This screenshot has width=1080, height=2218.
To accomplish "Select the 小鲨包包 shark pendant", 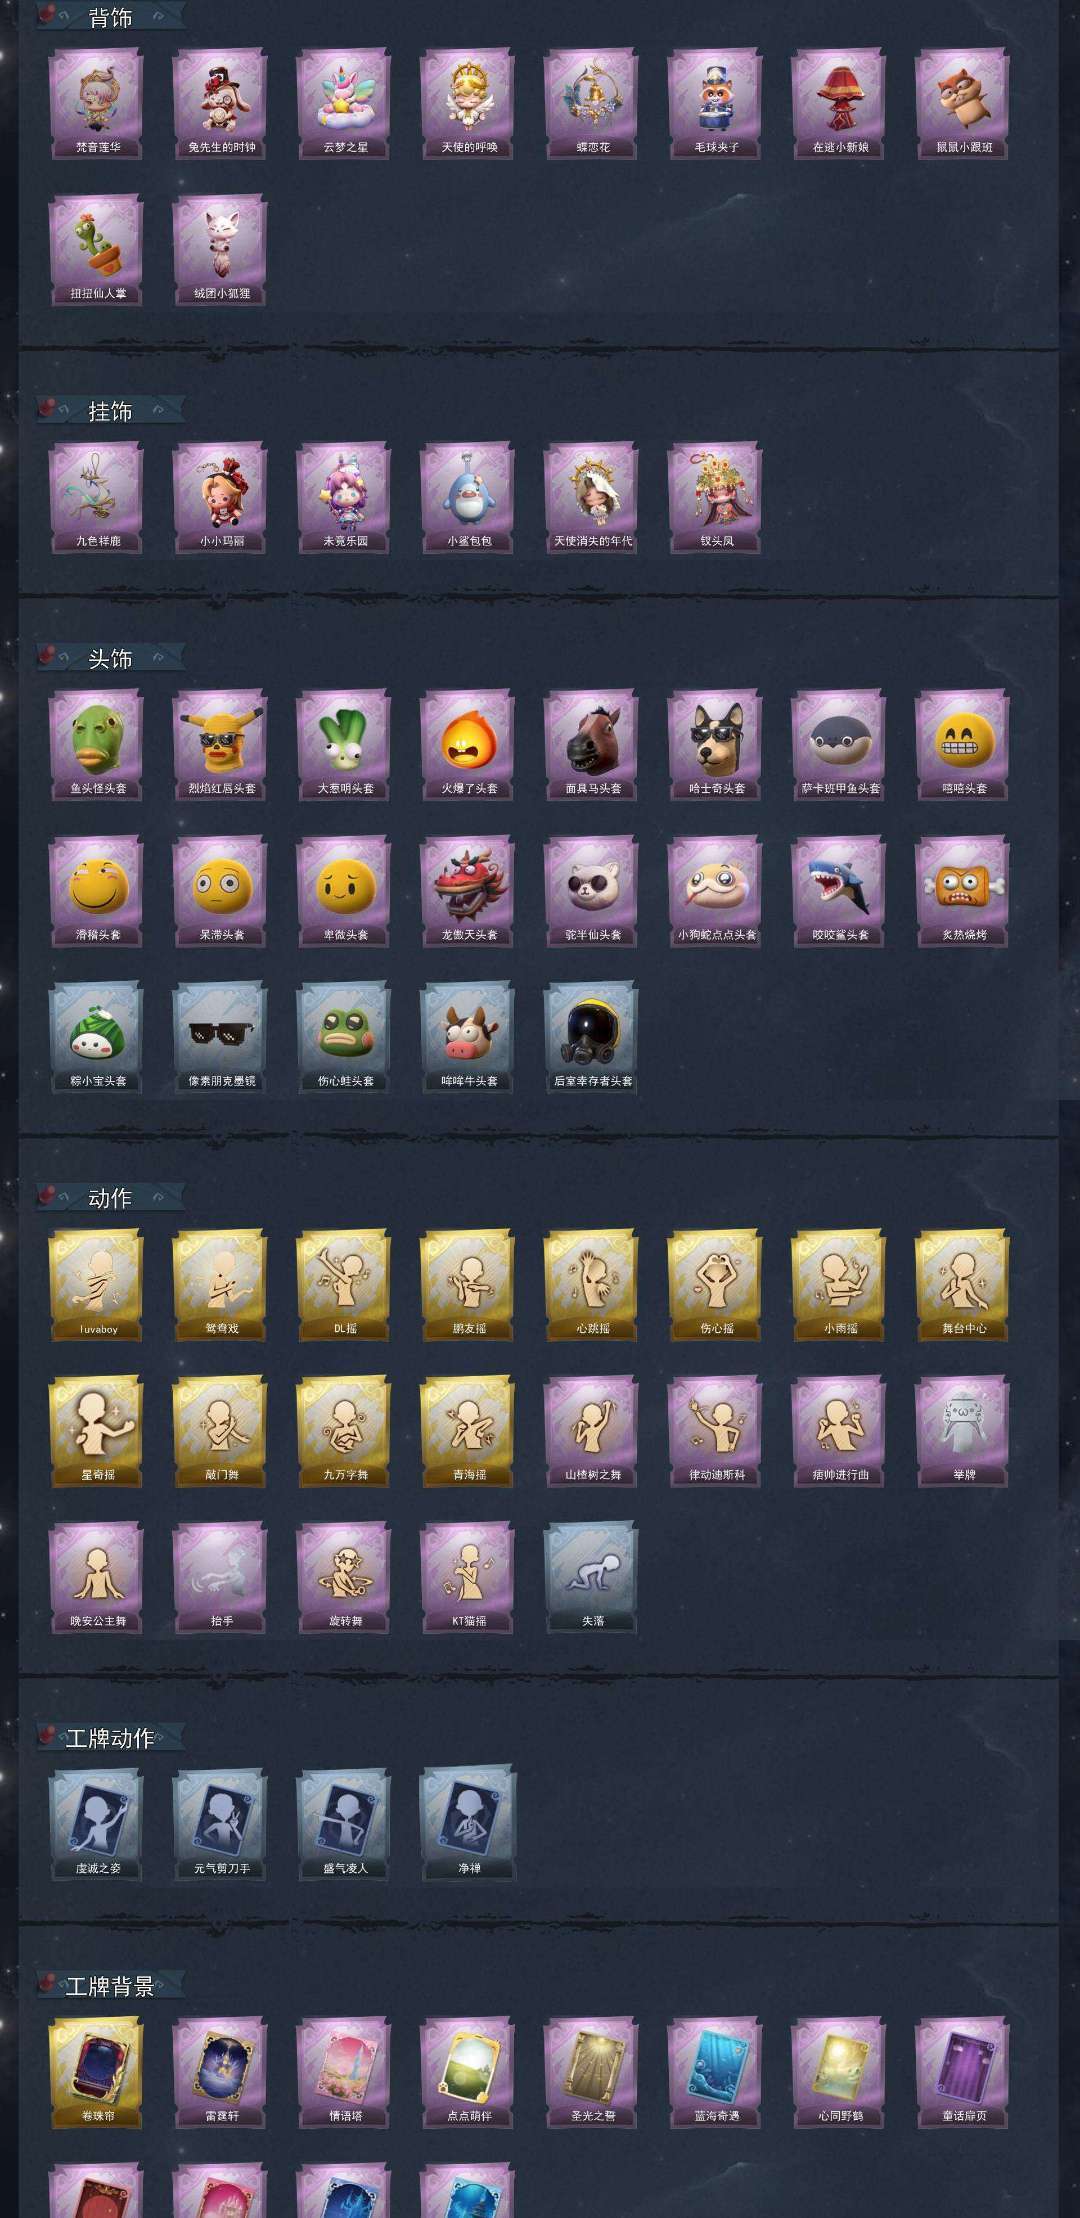I will tap(468, 497).
